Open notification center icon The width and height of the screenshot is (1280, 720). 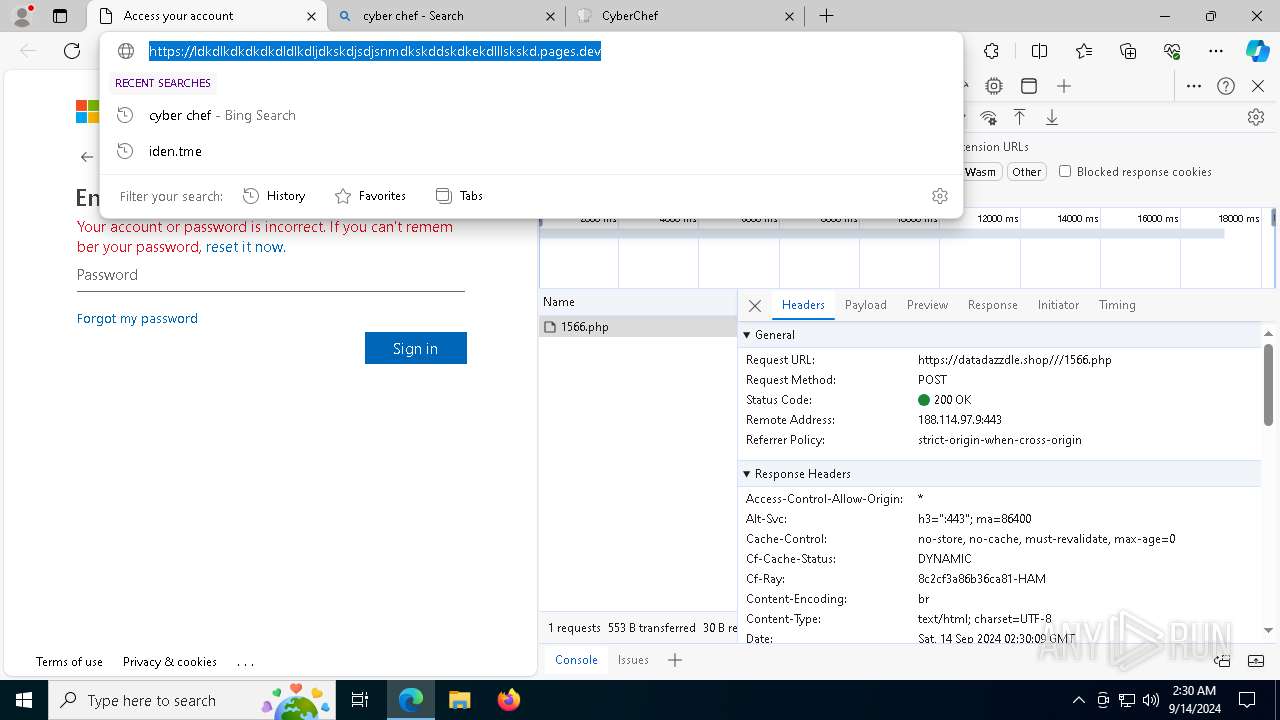tap(1247, 700)
